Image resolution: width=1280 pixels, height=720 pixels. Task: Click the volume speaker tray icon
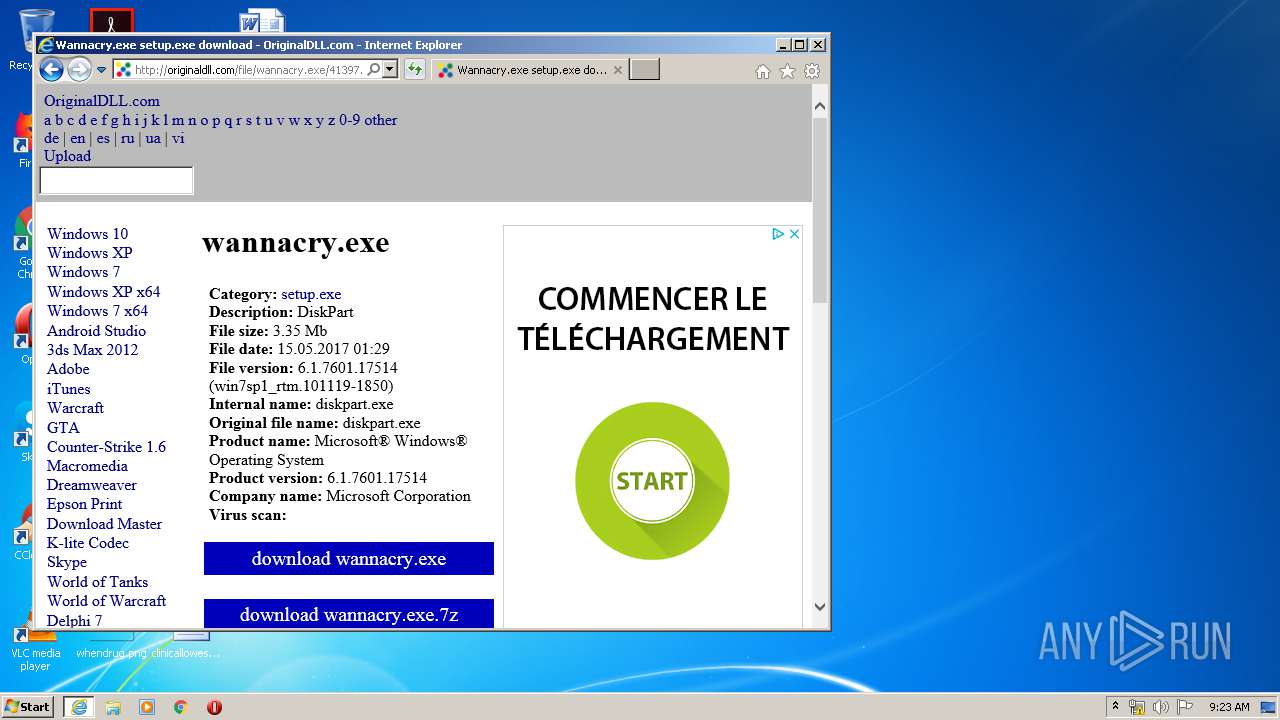1161,707
